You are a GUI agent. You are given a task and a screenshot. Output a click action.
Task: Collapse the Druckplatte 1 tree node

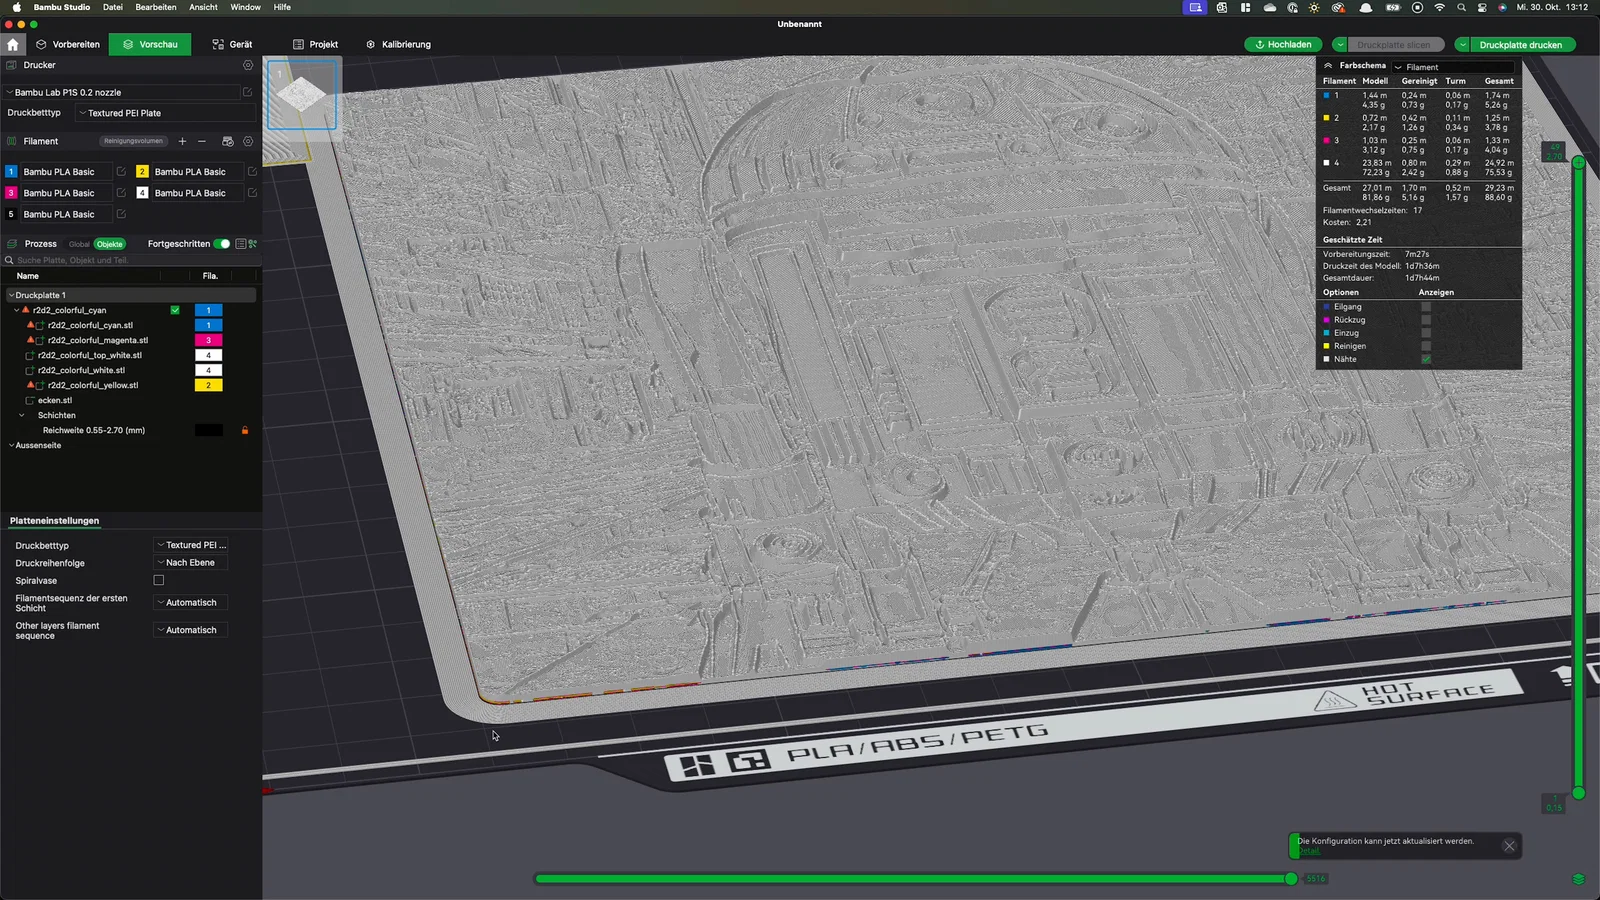[11, 295]
